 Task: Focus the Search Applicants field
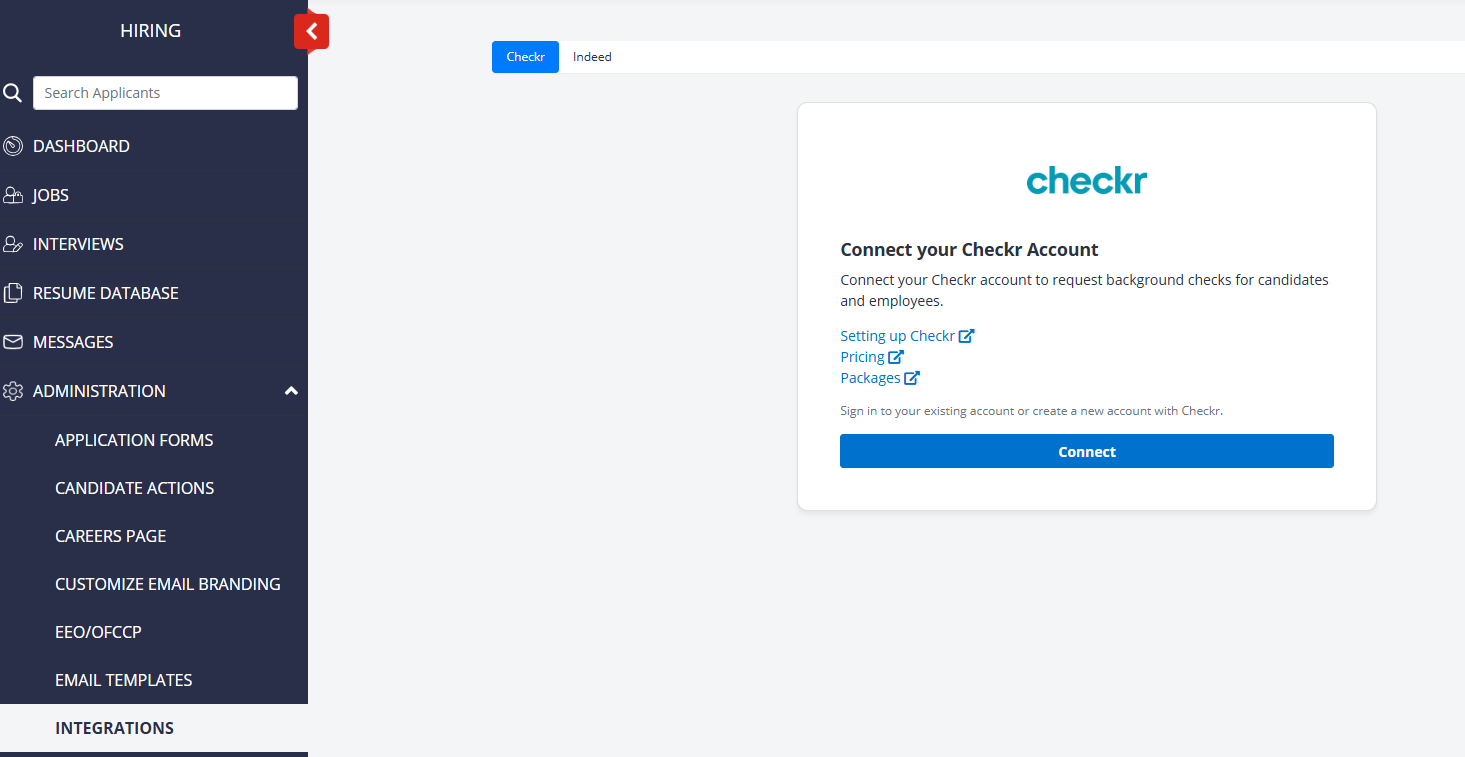[165, 93]
